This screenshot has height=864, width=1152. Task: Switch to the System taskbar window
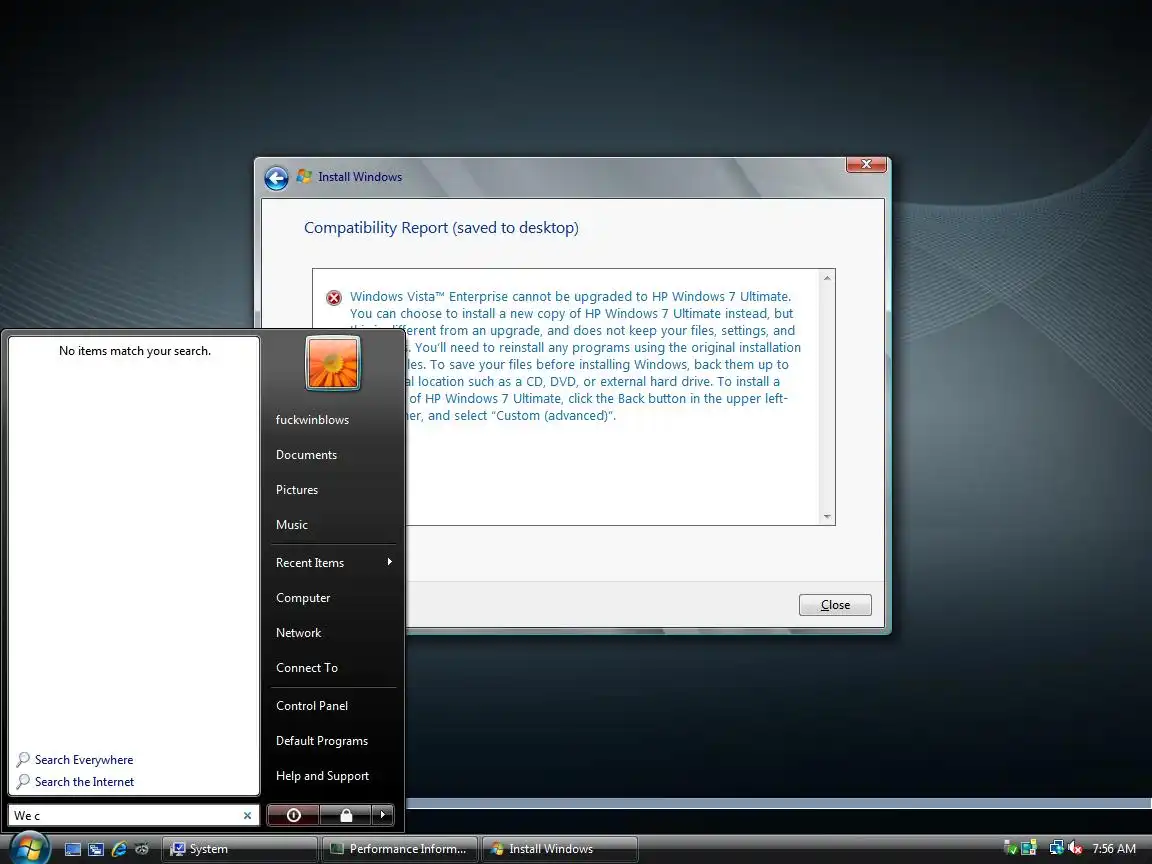[240, 849]
